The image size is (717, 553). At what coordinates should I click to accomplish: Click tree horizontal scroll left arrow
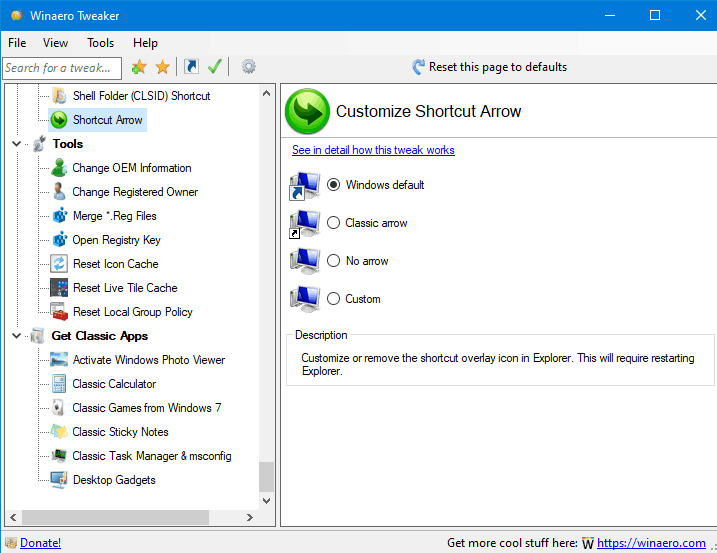tap(13, 517)
